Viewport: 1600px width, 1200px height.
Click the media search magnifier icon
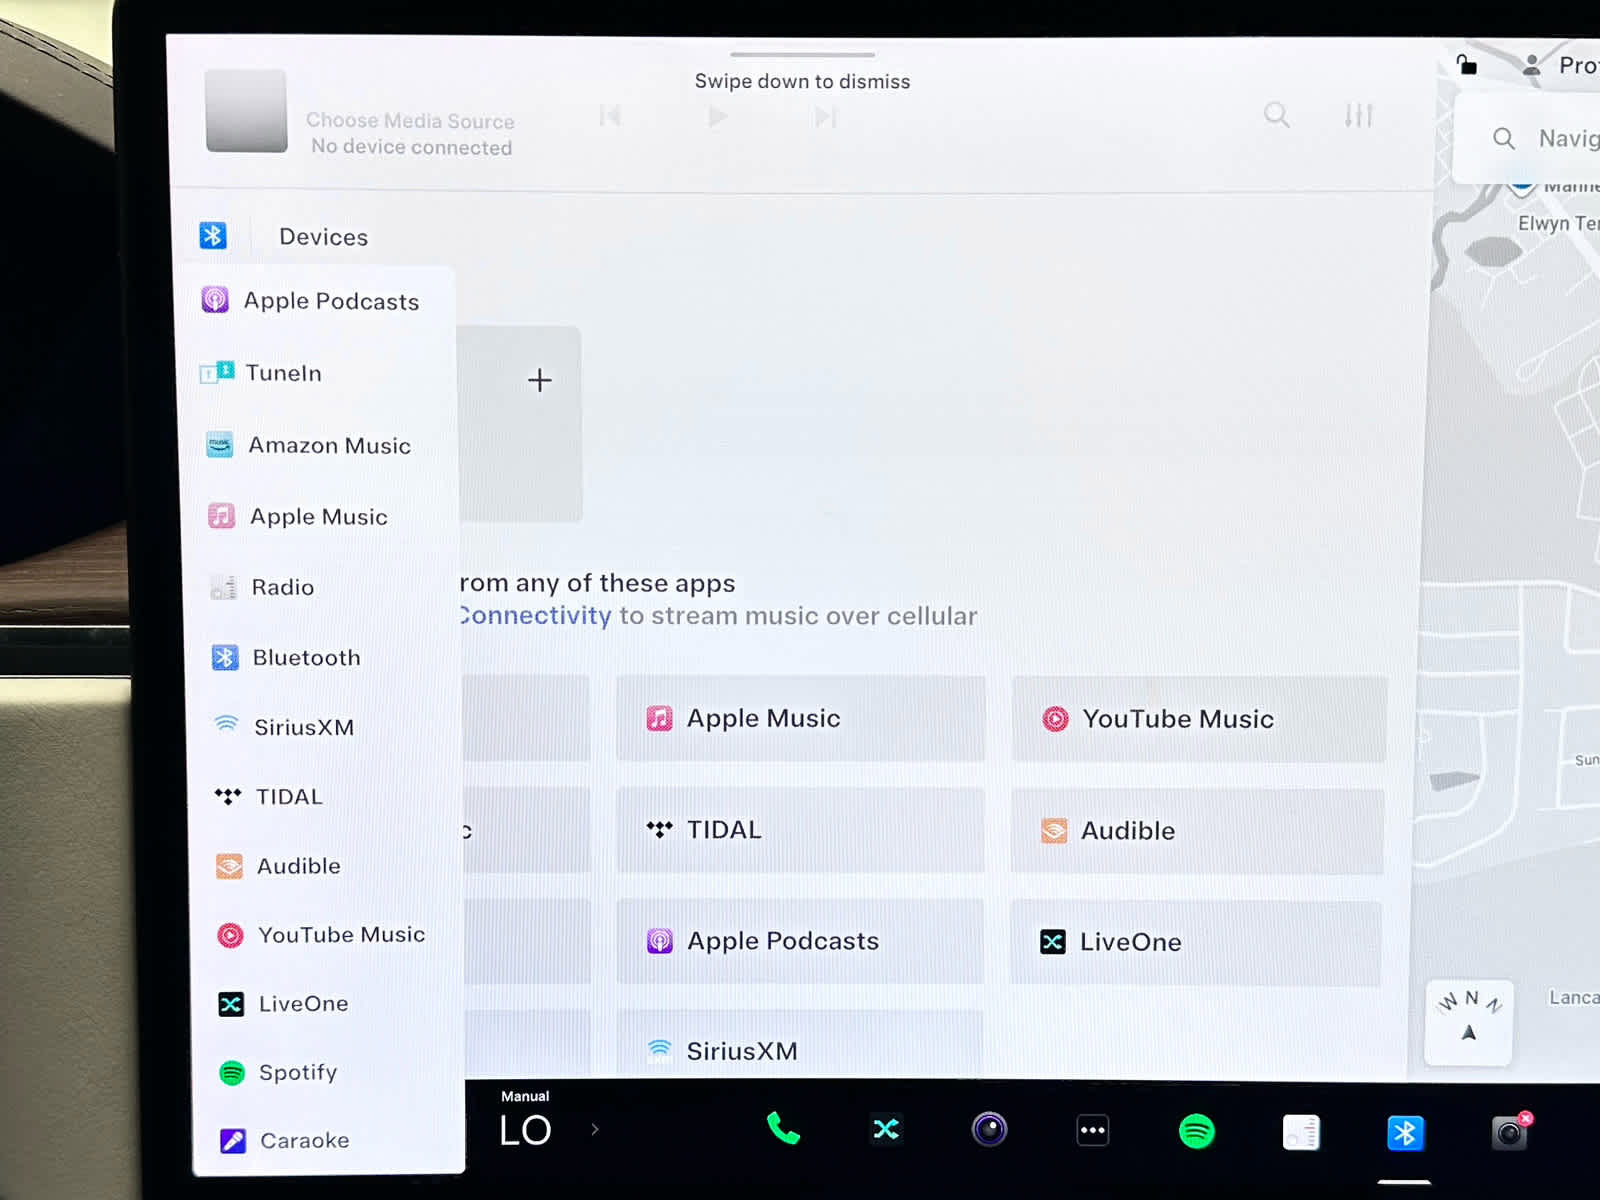click(1276, 115)
